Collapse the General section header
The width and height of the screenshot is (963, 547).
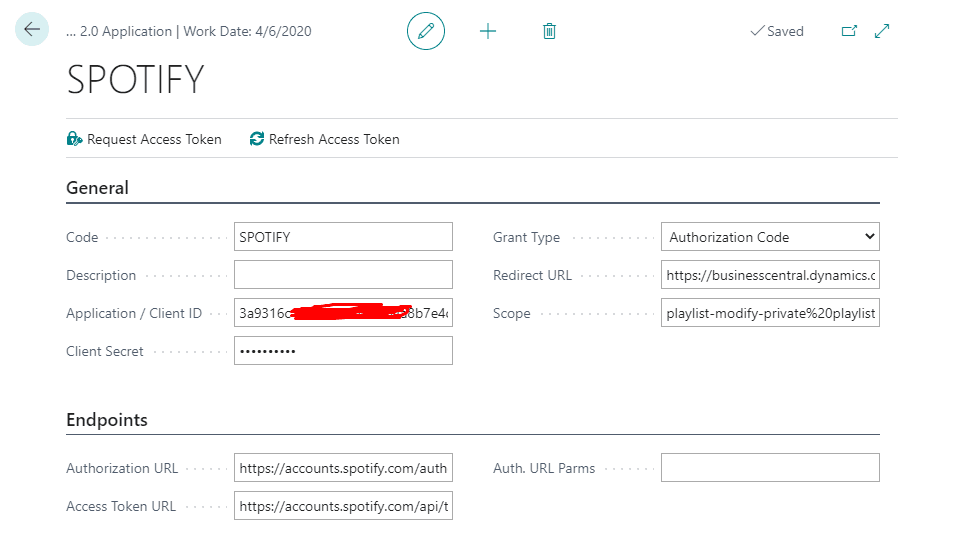coord(98,188)
